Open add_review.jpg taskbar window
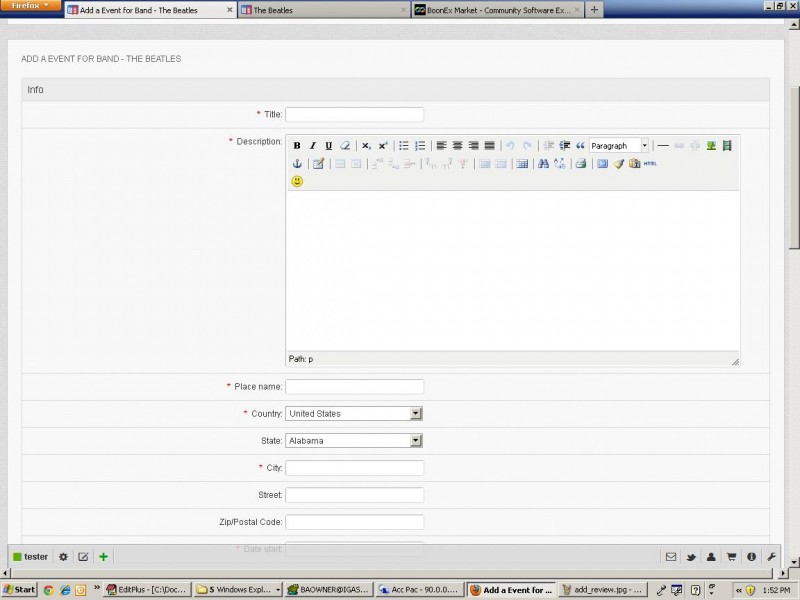Screen dimensions: 800x600 pos(602,590)
